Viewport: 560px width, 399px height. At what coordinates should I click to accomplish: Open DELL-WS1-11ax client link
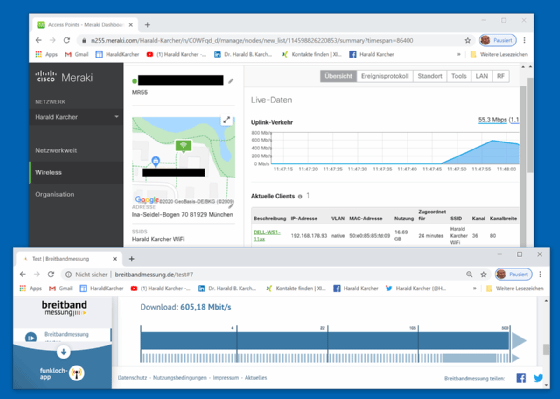[267, 235]
